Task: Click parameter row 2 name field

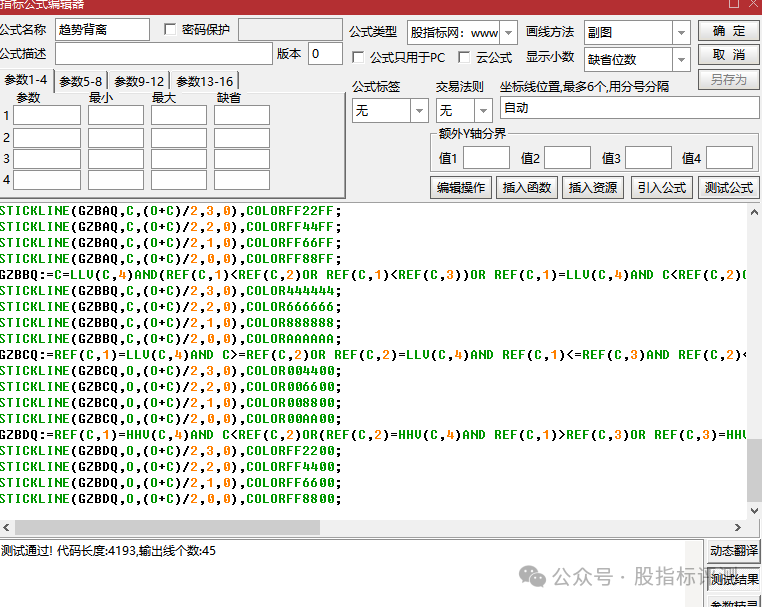Action: click(x=47, y=138)
